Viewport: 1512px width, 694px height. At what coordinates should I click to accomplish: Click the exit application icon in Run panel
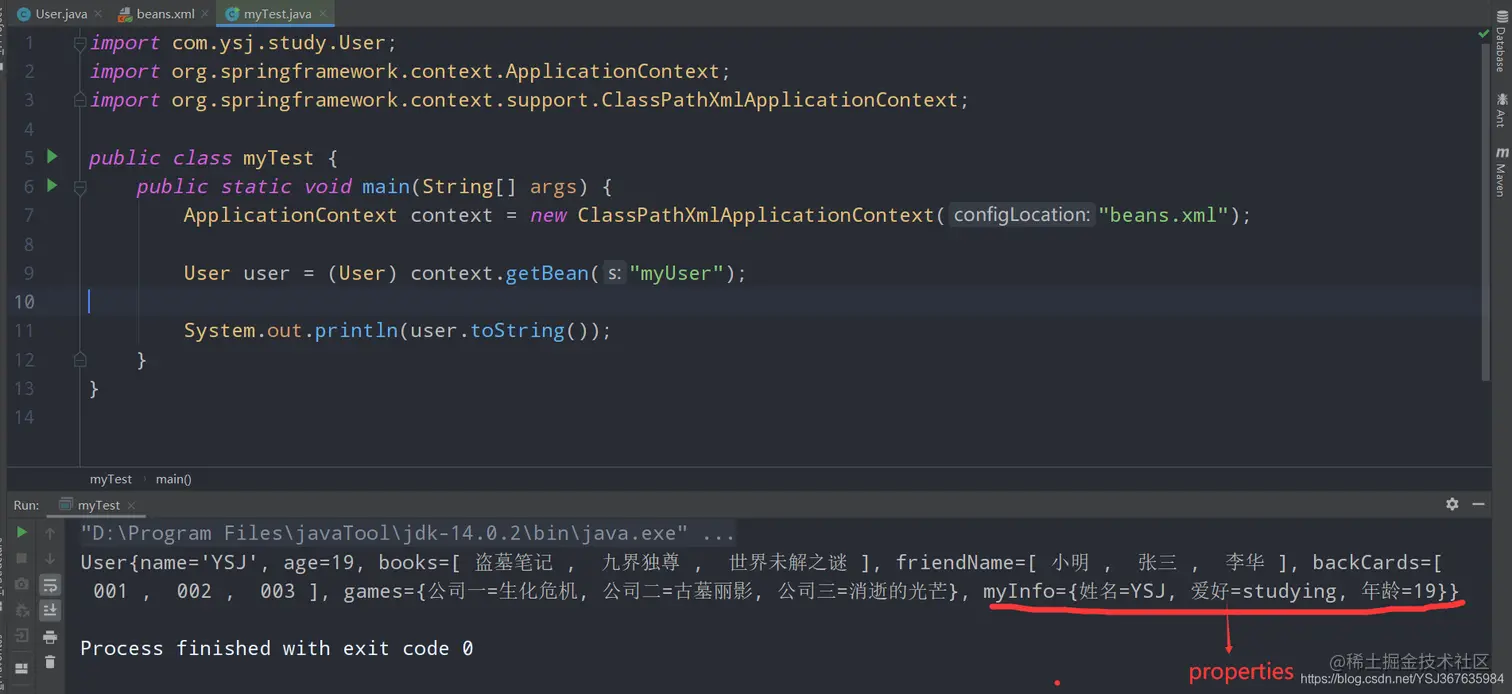coord(22,636)
